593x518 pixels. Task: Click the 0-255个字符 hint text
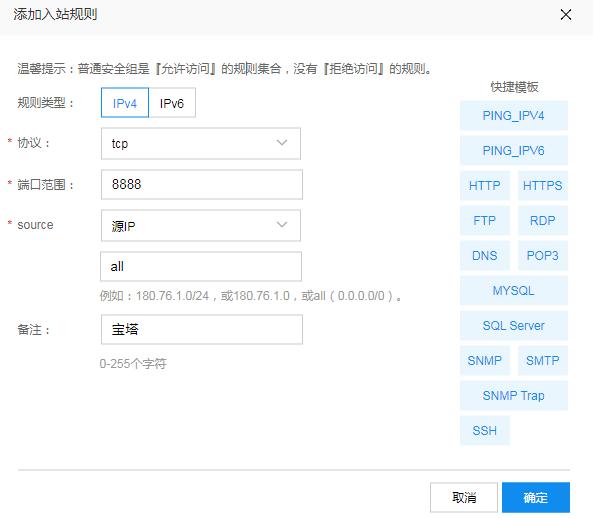point(133,364)
